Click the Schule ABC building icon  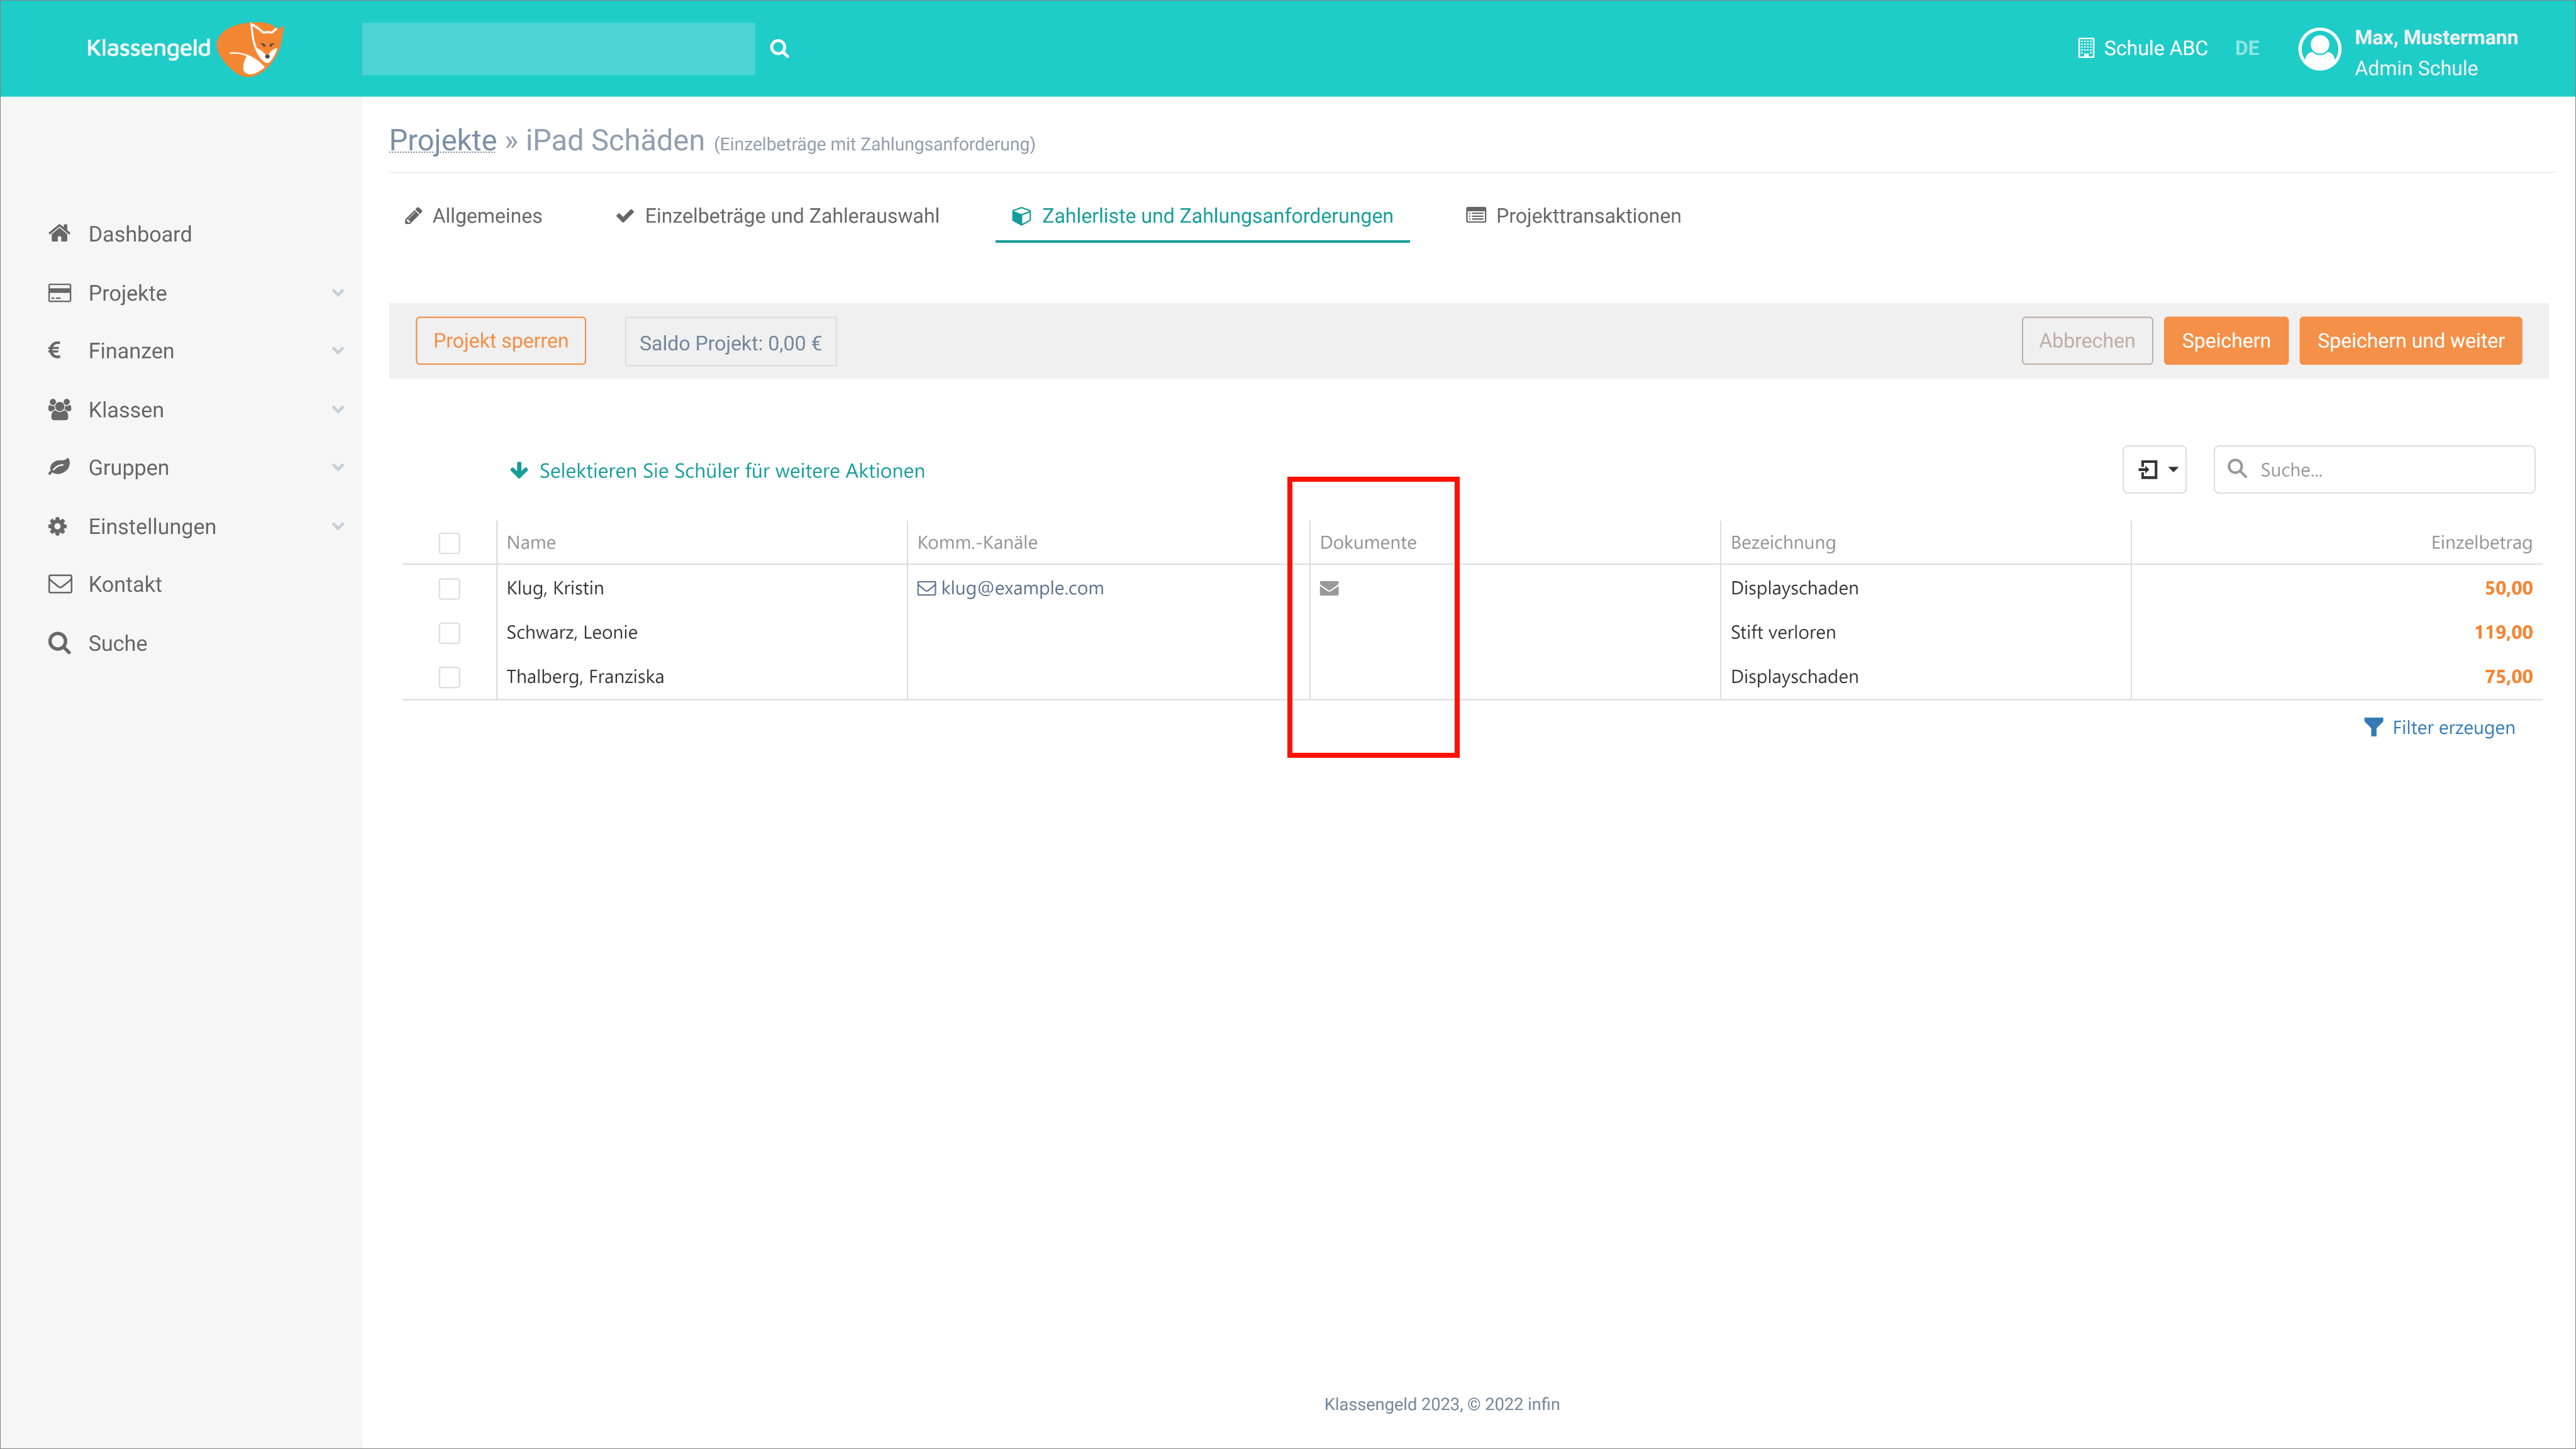point(2086,48)
